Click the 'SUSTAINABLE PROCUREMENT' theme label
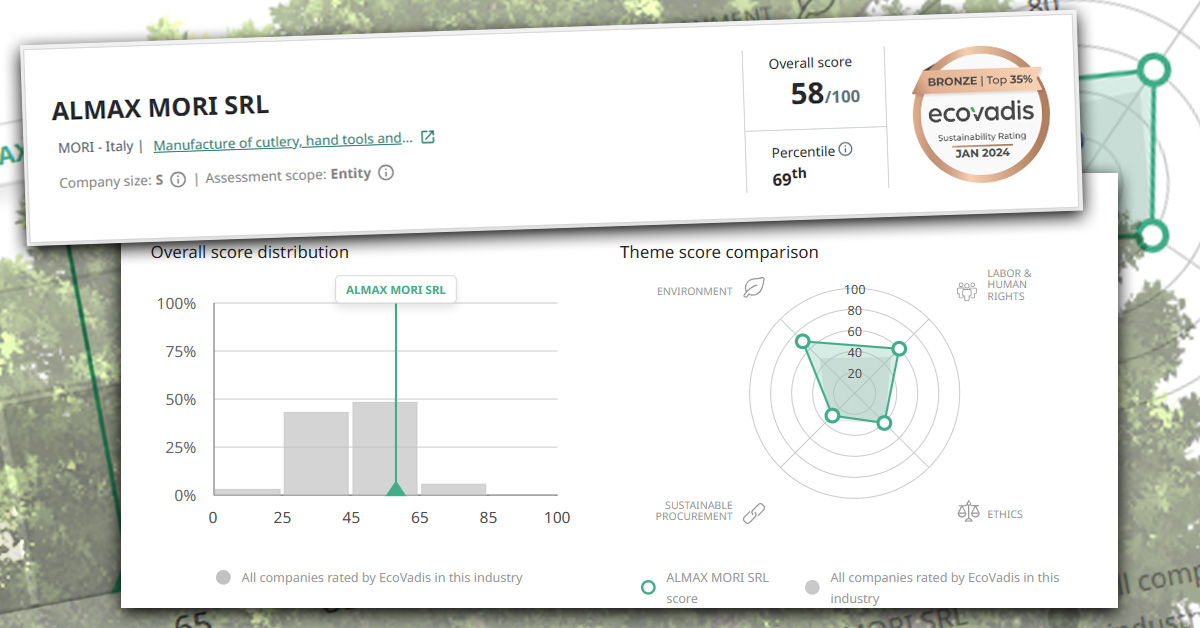1200x628 pixels. pos(694,511)
